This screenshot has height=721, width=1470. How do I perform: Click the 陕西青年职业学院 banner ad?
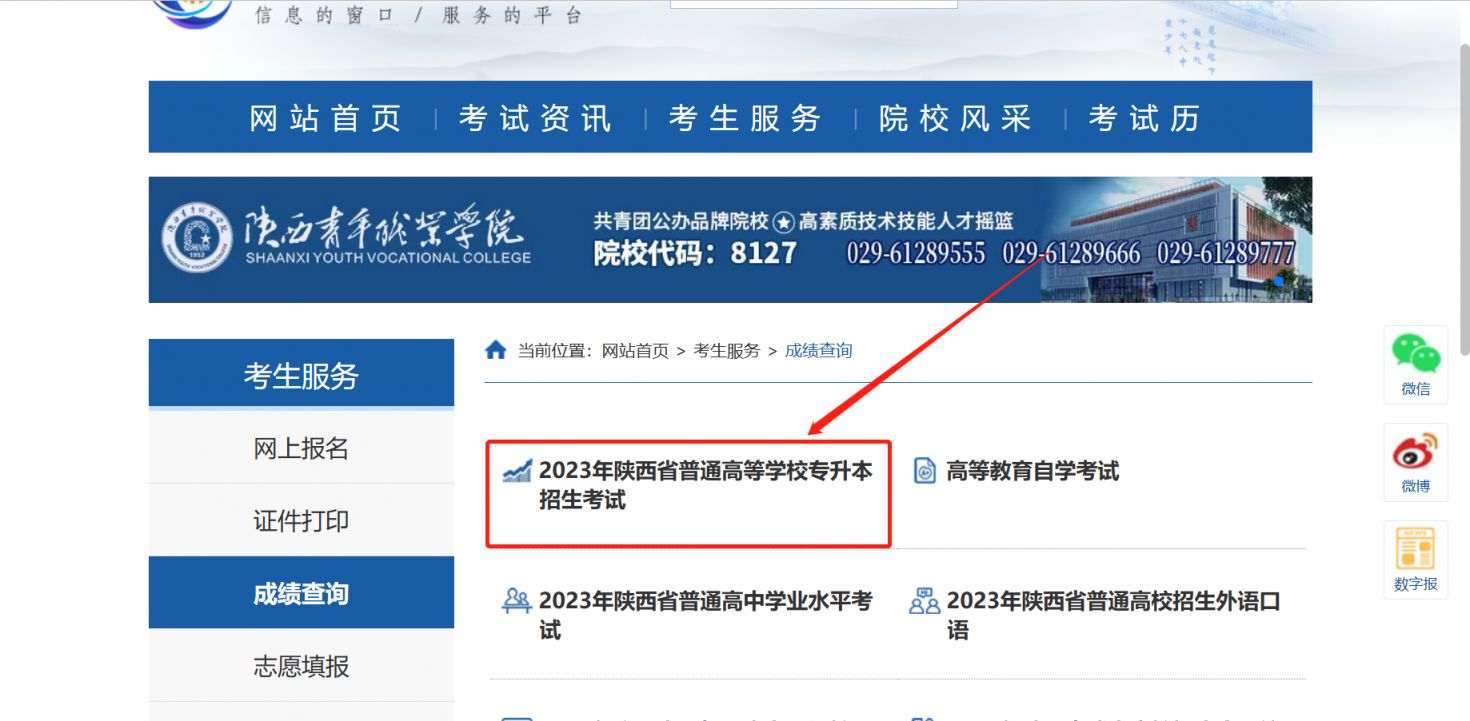click(730, 239)
